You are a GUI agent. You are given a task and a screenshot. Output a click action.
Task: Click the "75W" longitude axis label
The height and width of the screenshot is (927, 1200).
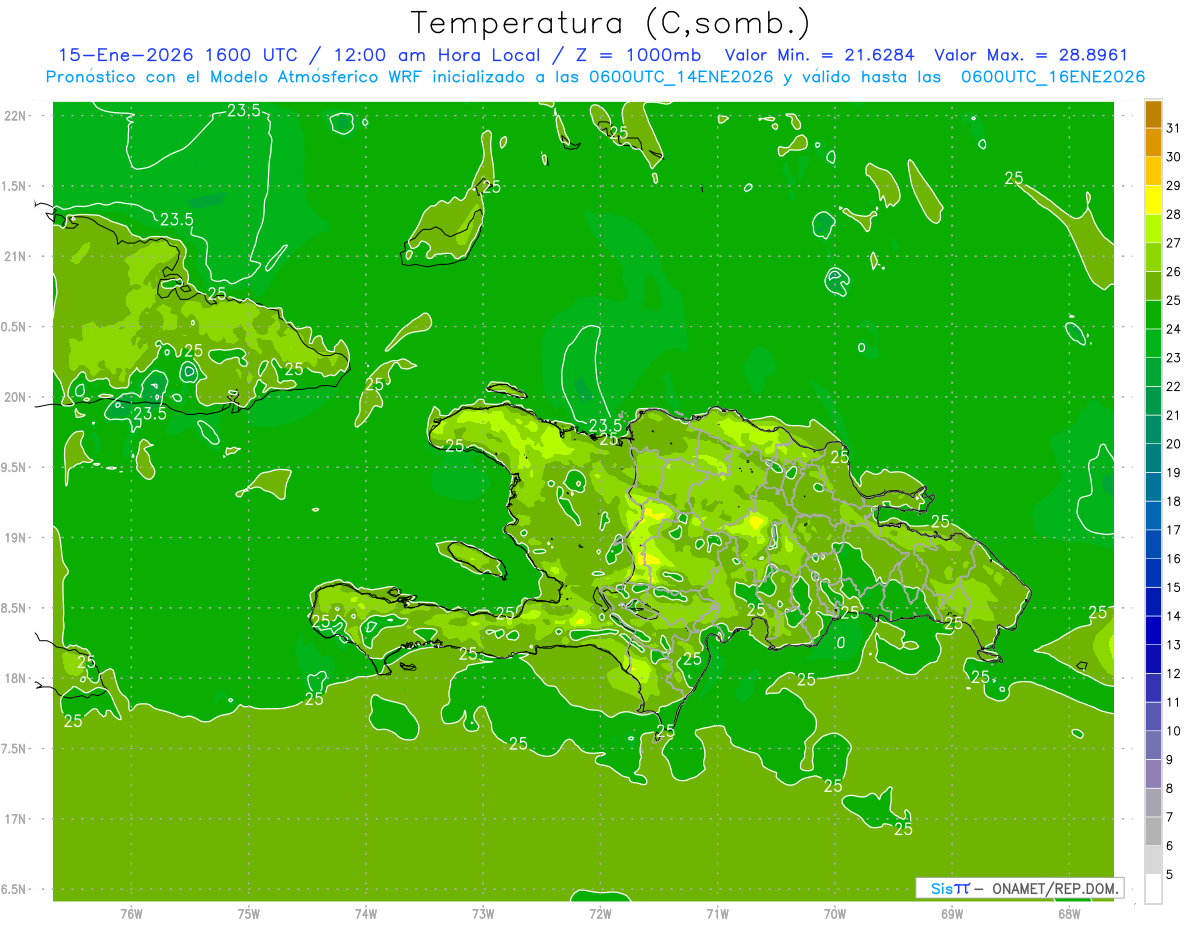[x=249, y=914]
